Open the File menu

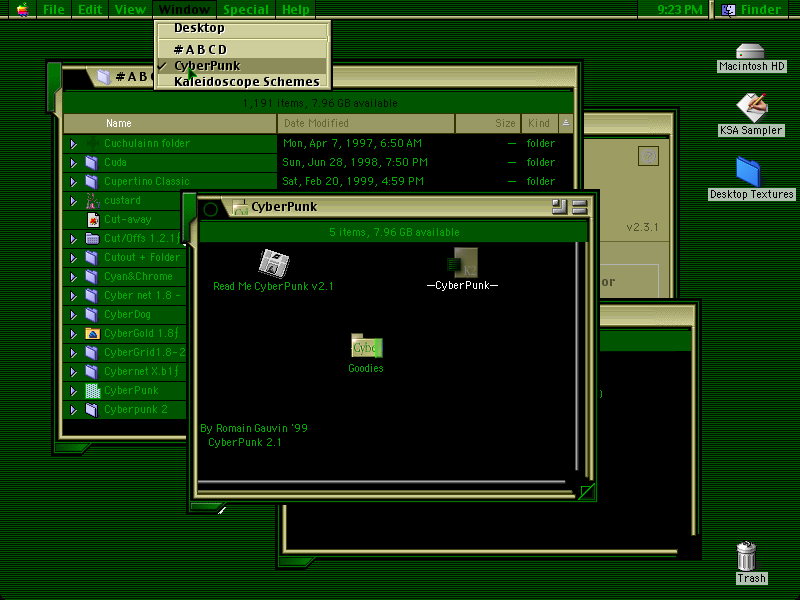click(x=54, y=9)
